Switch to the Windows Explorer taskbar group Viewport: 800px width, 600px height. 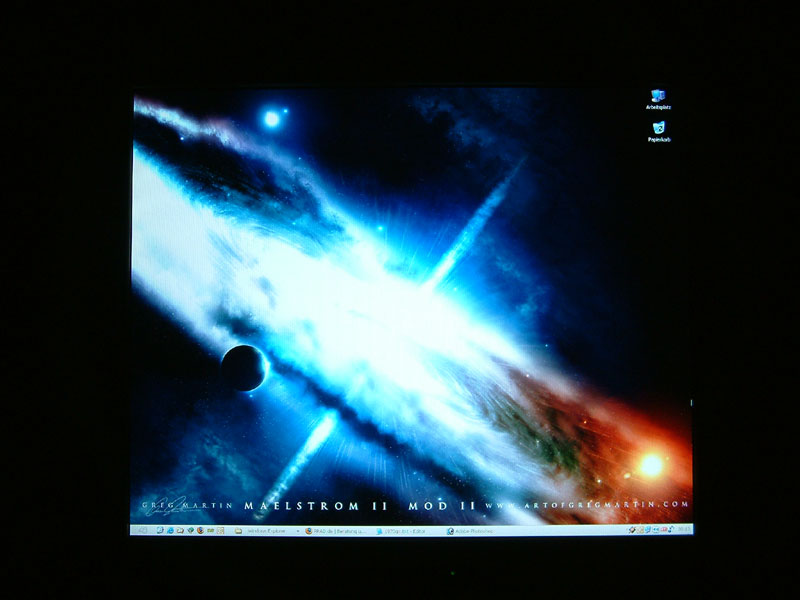pyautogui.click(x=263, y=530)
